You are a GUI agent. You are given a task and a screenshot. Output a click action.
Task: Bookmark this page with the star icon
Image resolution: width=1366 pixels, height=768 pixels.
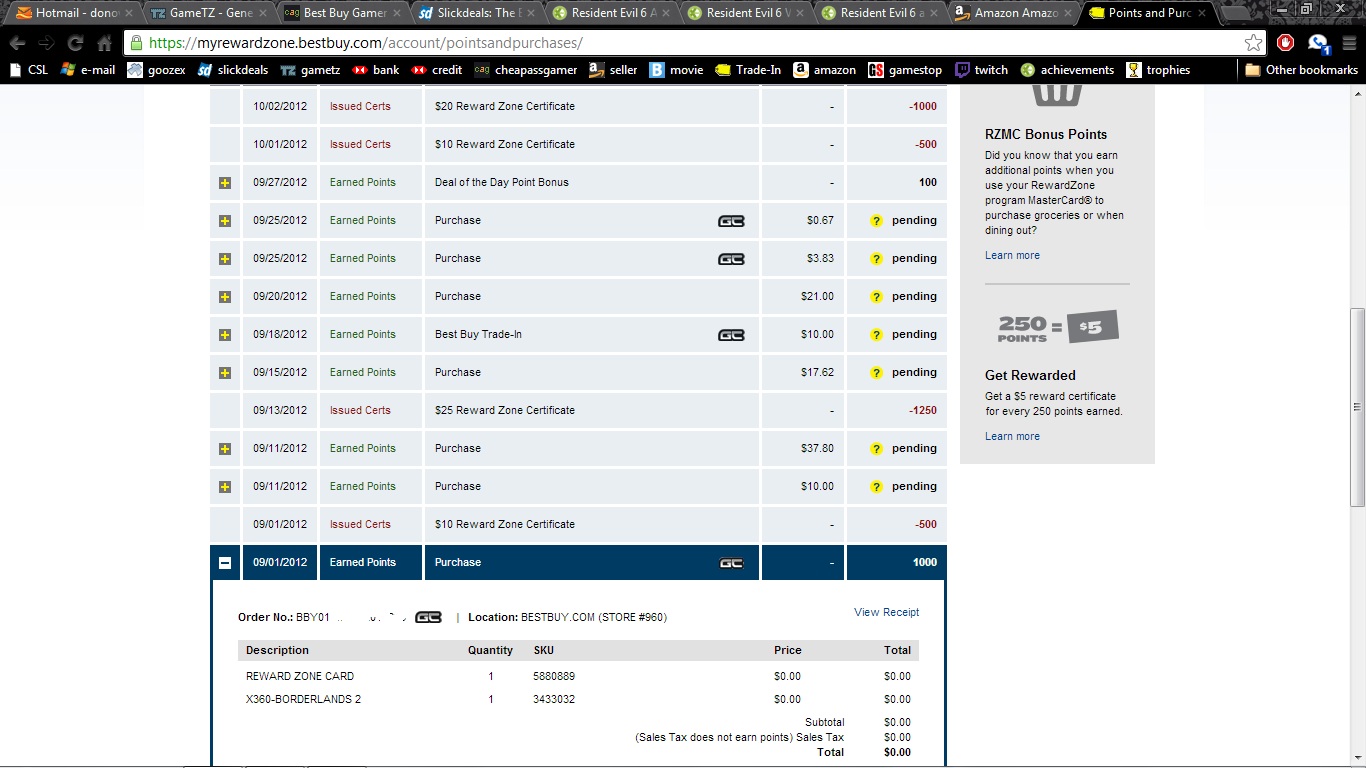tap(1253, 43)
